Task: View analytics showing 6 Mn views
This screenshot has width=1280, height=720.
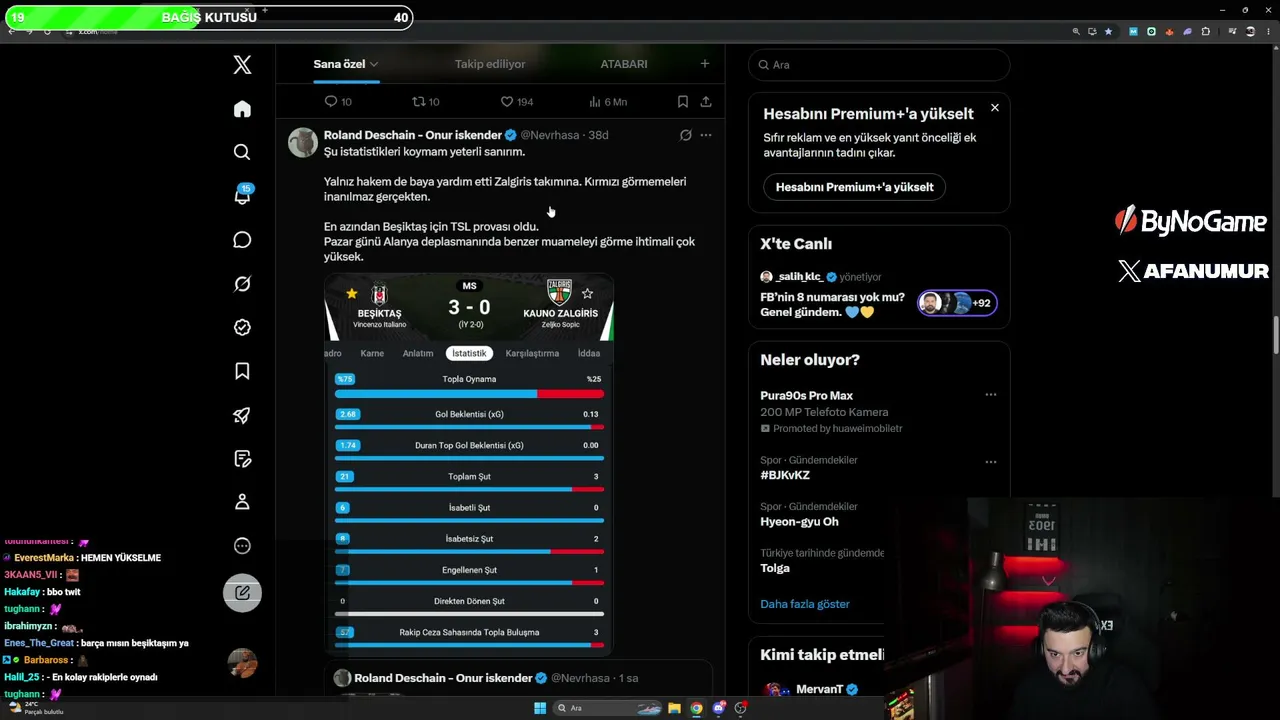Action: (x=608, y=102)
